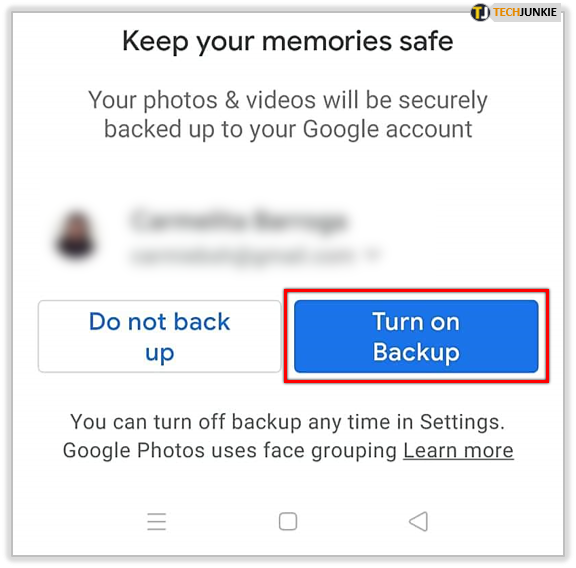Click the word Settings in the footer note
Viewport: 576px width, 568px height.
coord(462,422)
